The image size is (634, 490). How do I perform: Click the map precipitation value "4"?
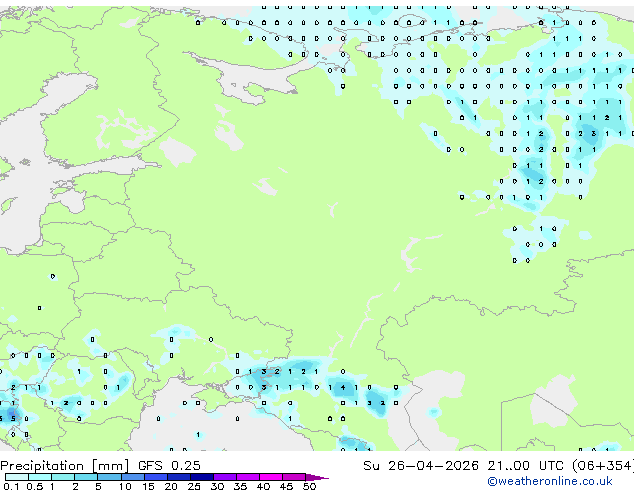pos(343,387)
